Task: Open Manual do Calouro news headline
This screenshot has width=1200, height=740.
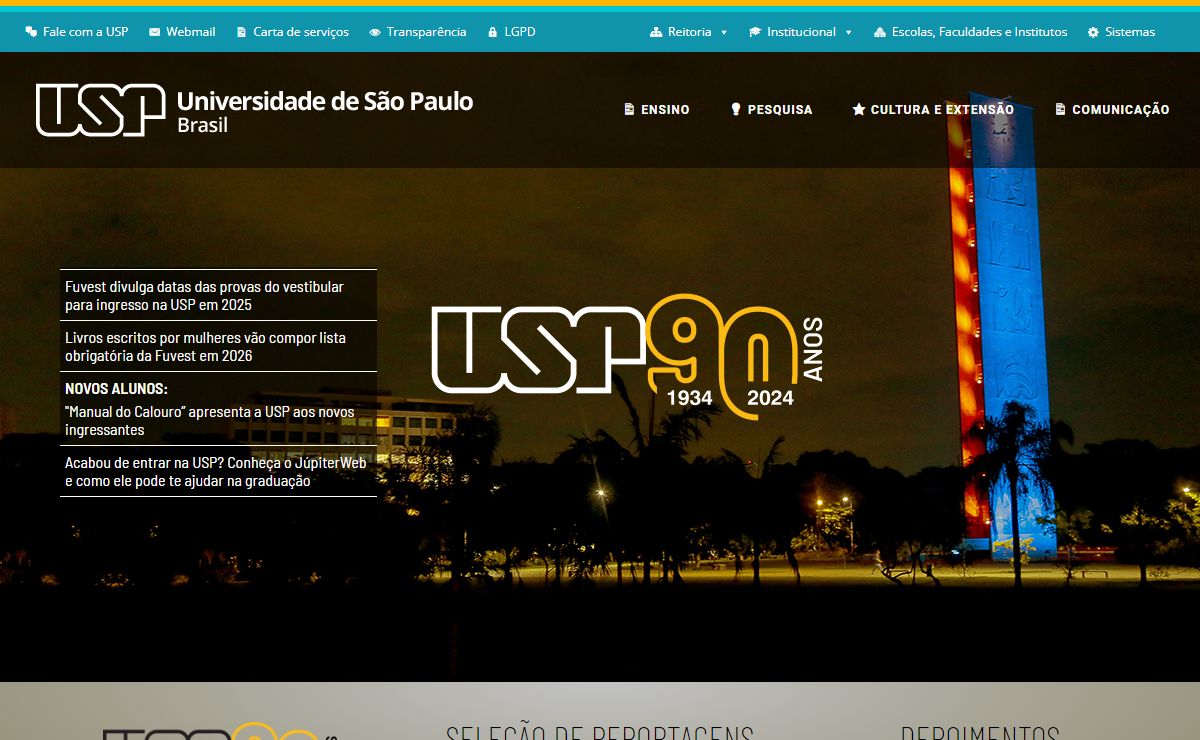Action: 210,421
